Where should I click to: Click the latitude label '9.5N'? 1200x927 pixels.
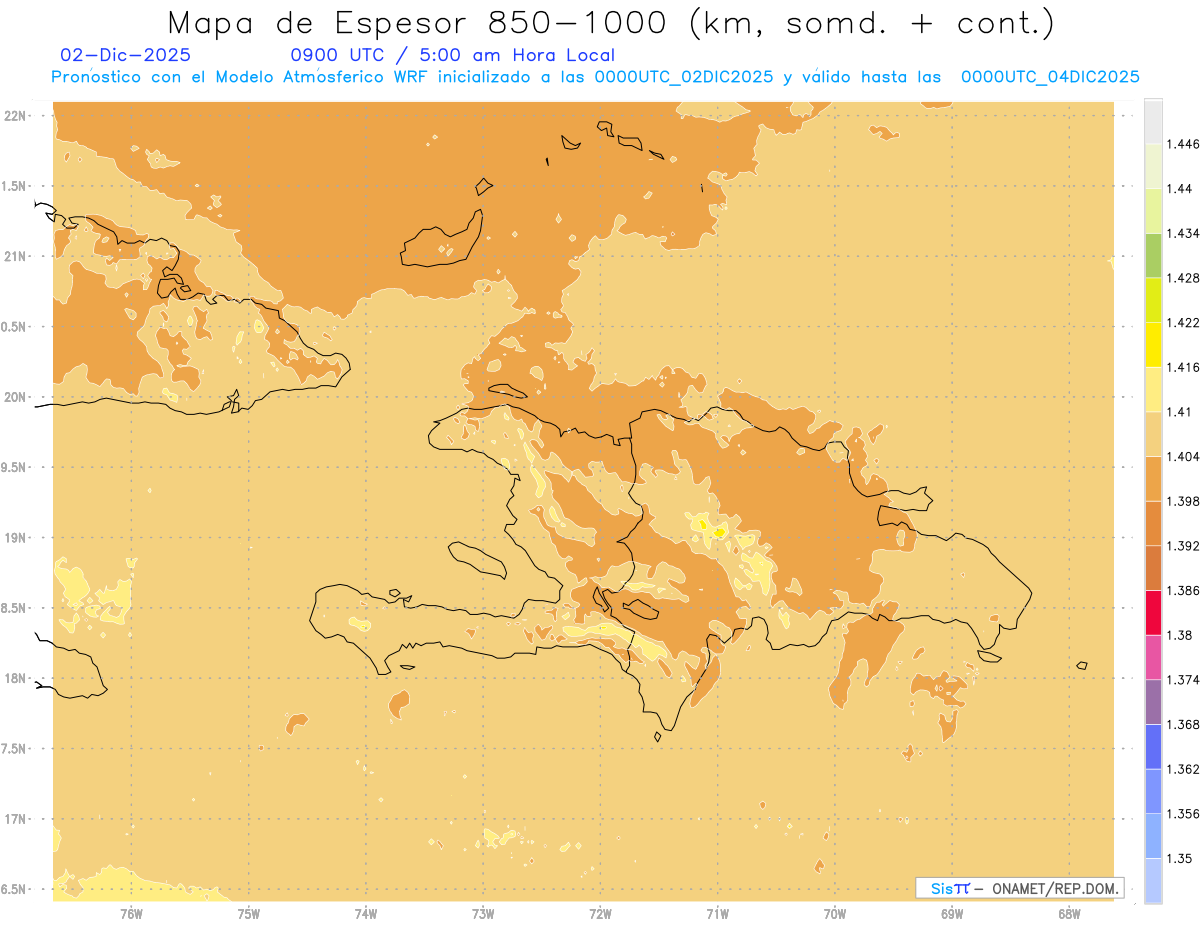click(x=13, y=467)
